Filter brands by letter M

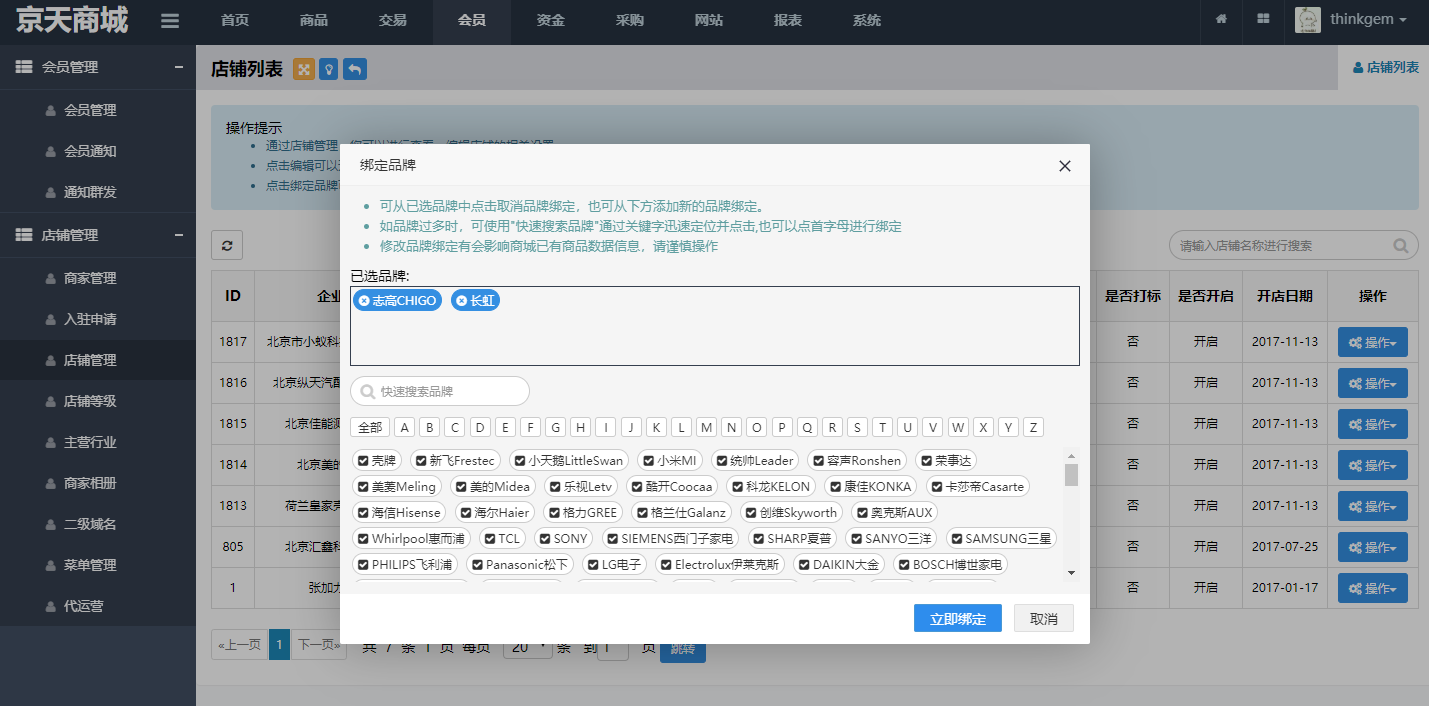[x=706, y=427]
